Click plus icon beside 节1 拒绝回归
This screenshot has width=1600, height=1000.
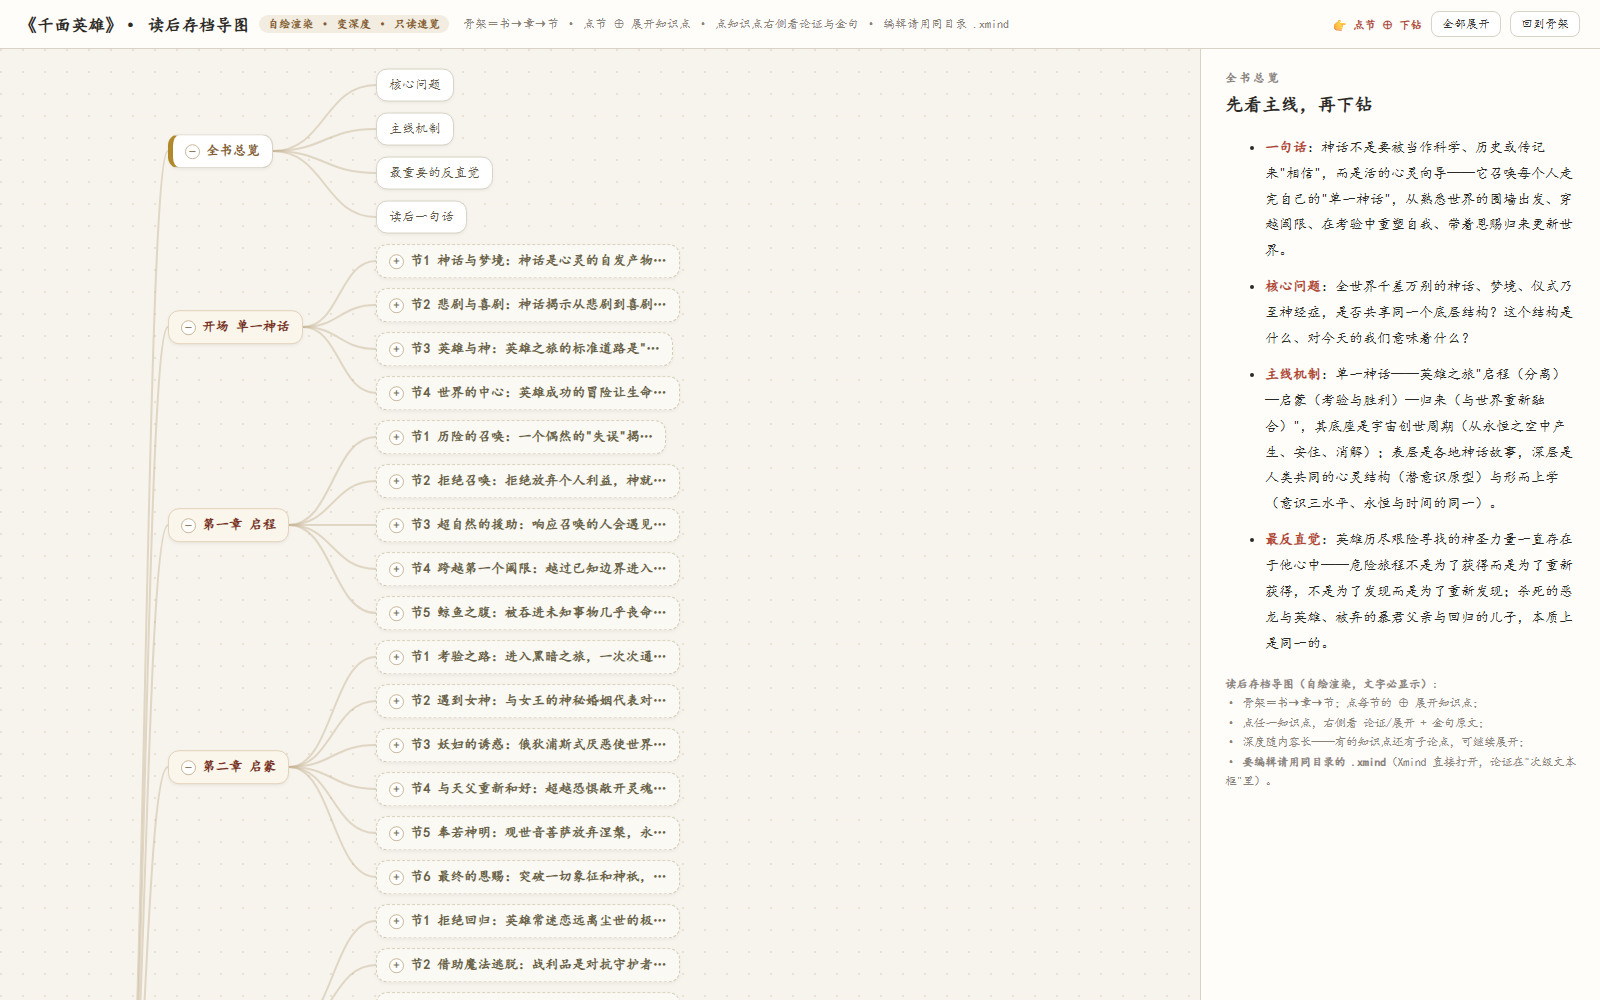point(396,921)
